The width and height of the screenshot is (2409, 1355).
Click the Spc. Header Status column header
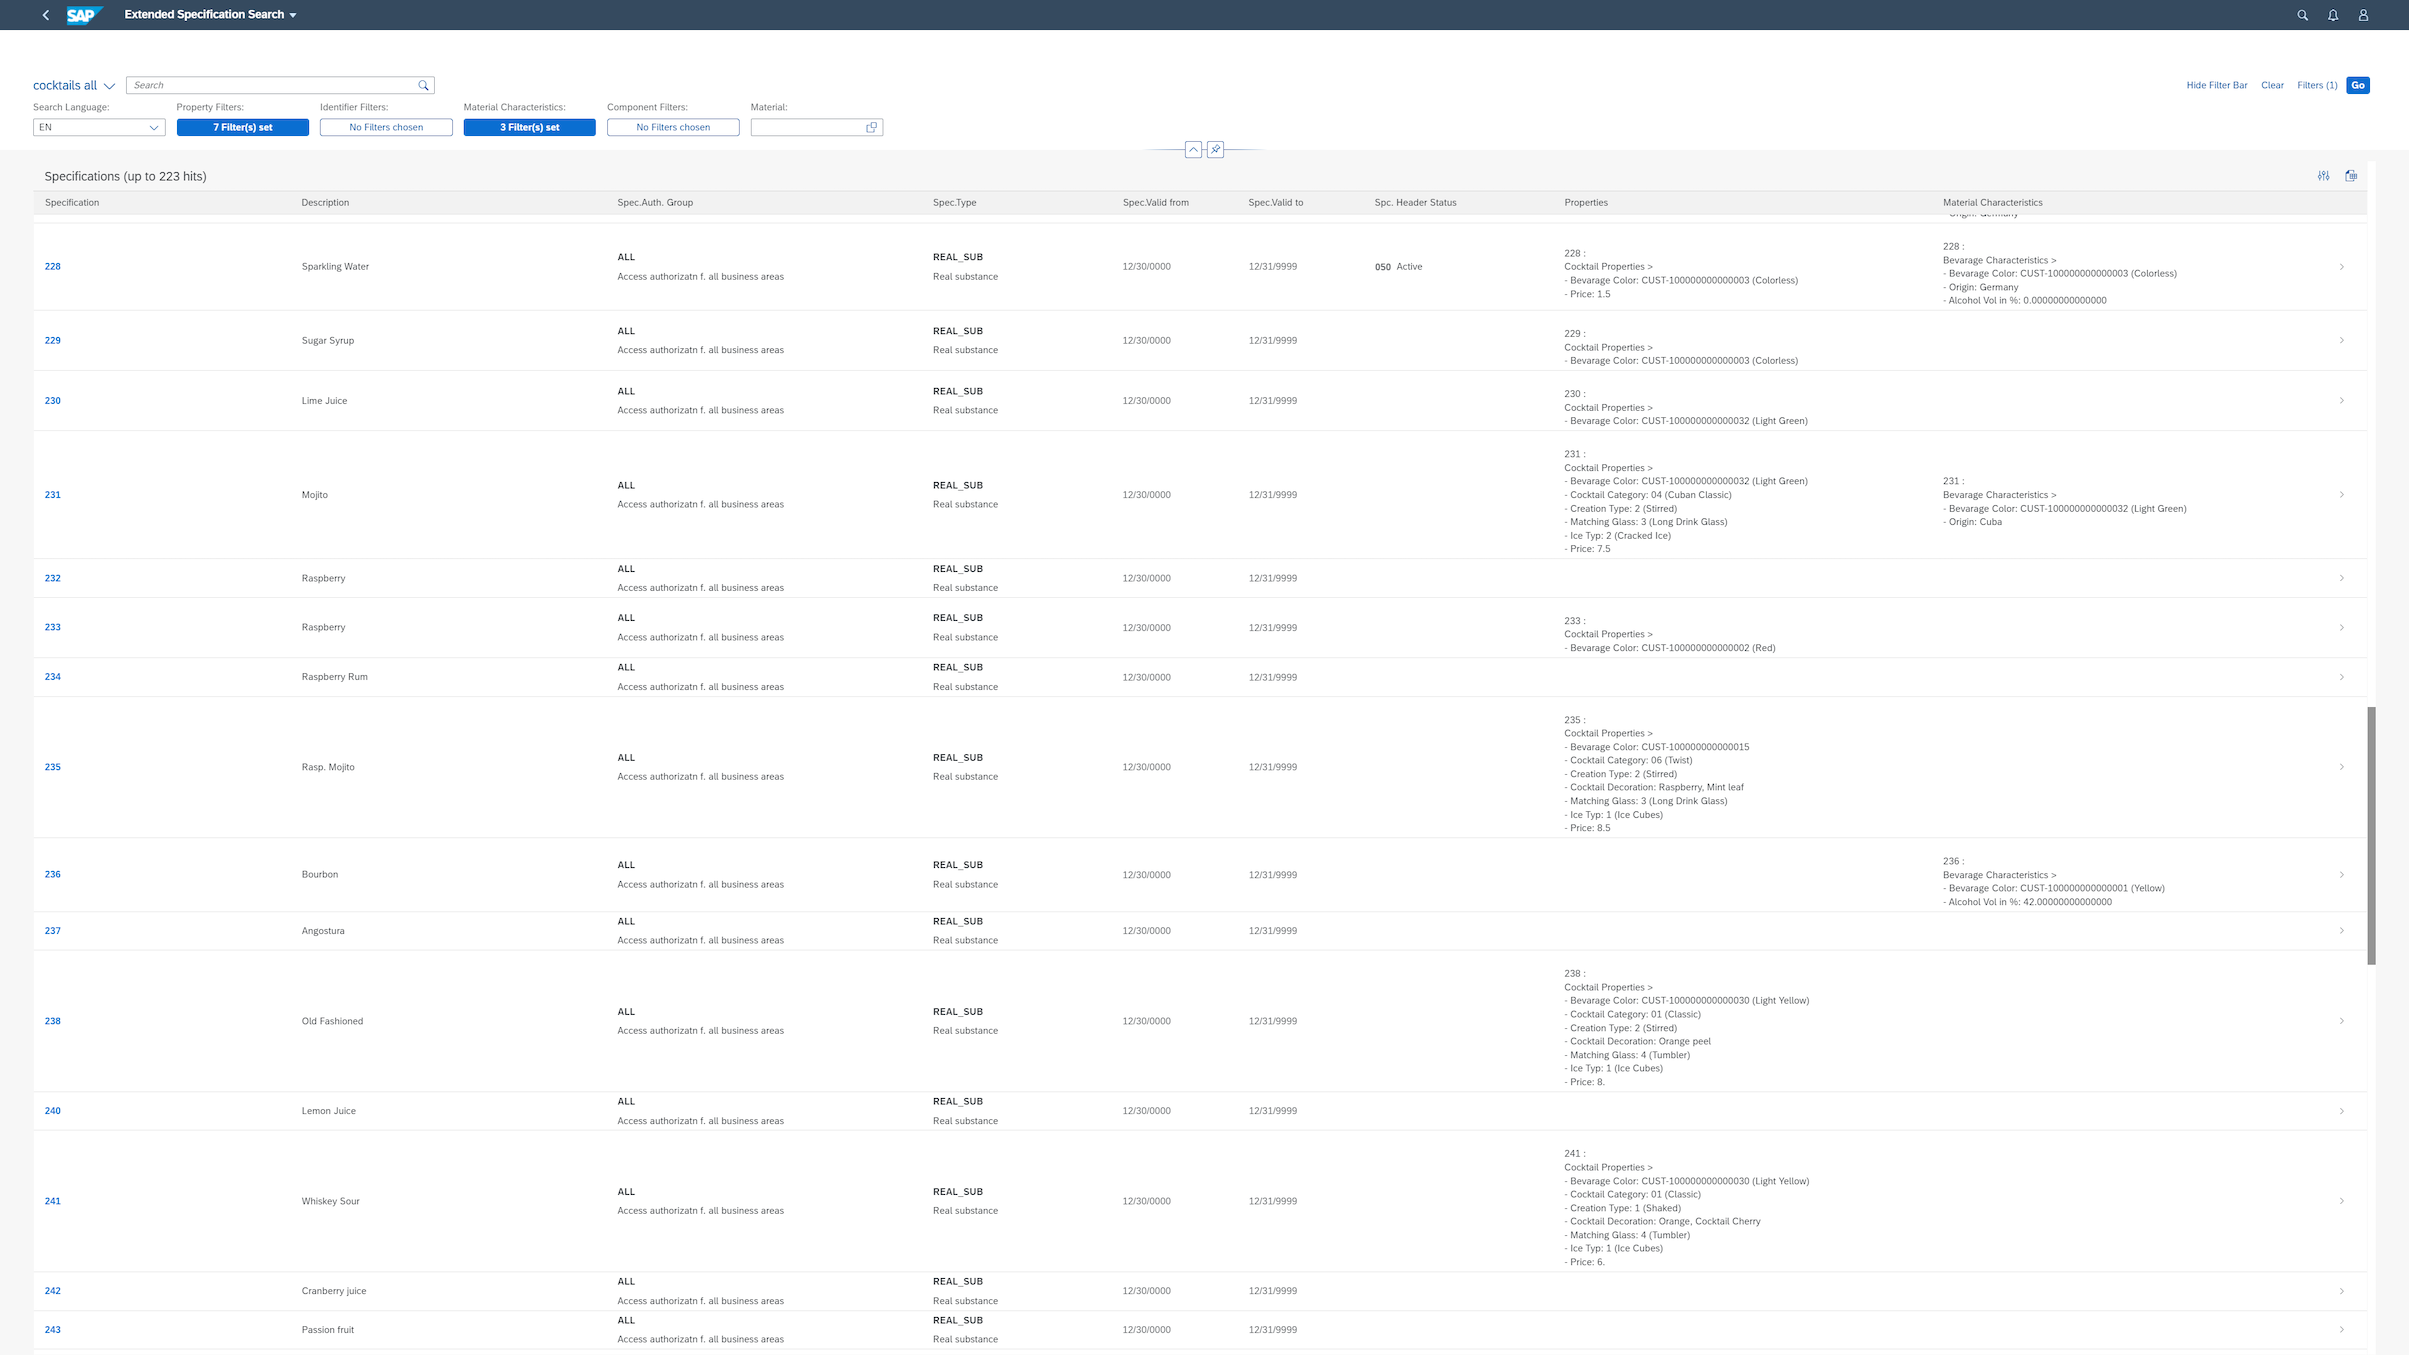point(1415,203)
